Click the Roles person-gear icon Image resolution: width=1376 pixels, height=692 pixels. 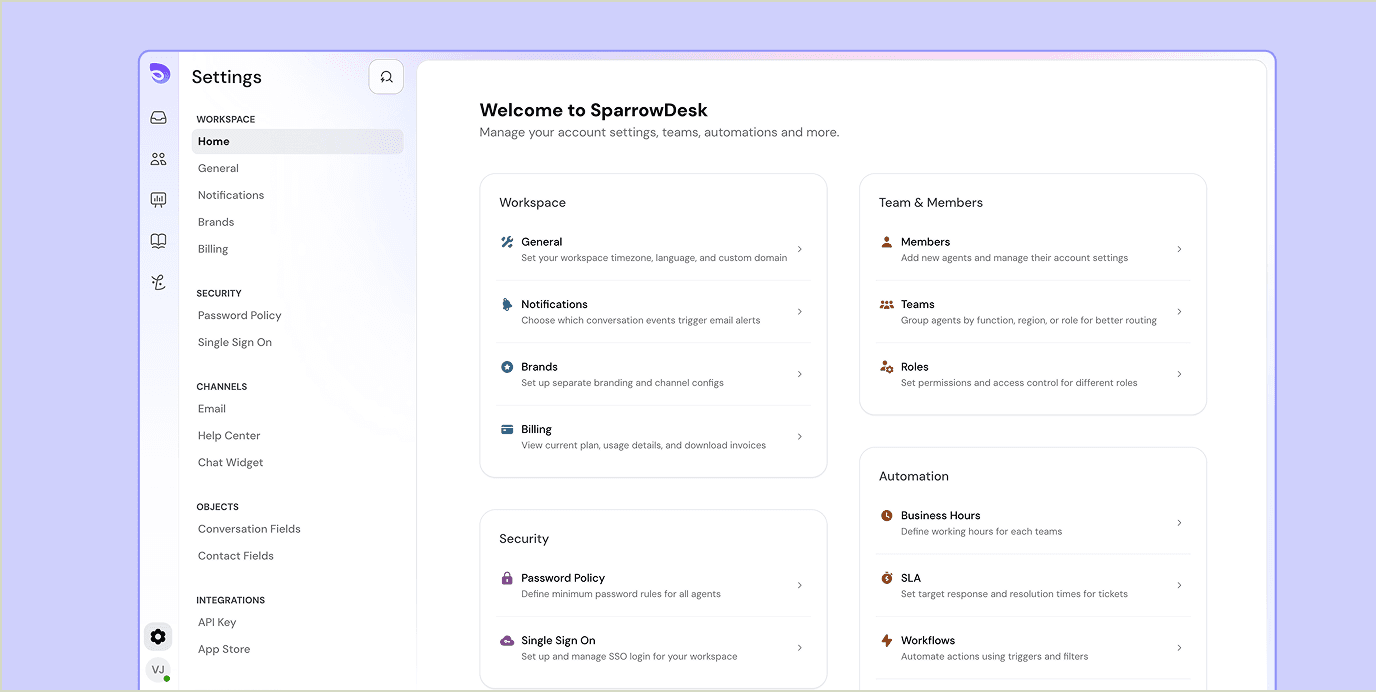click(886, 367)
